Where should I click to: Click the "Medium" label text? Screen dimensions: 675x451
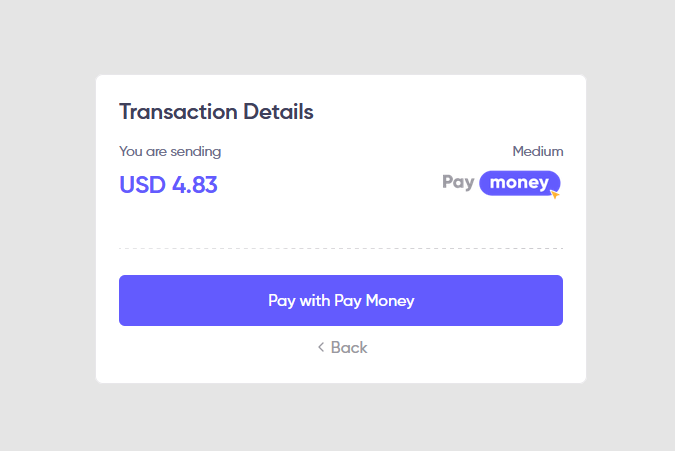coord(538,152)
